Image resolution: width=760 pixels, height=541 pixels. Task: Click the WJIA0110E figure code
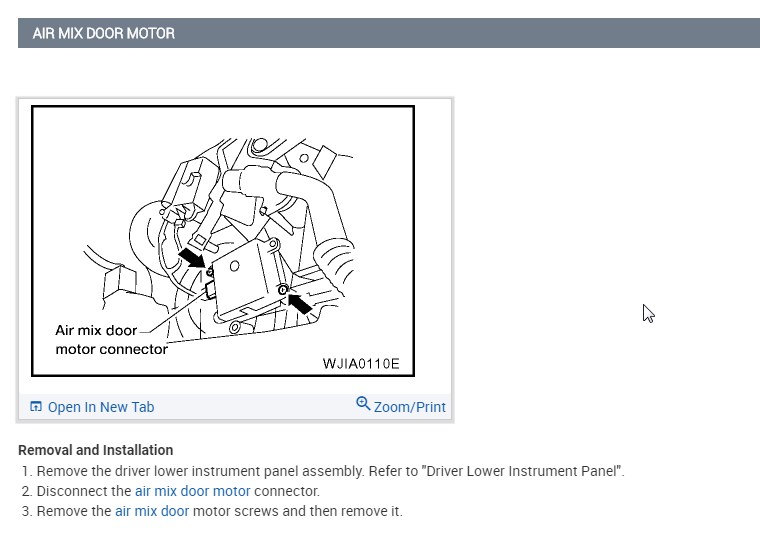coord(361,364)
